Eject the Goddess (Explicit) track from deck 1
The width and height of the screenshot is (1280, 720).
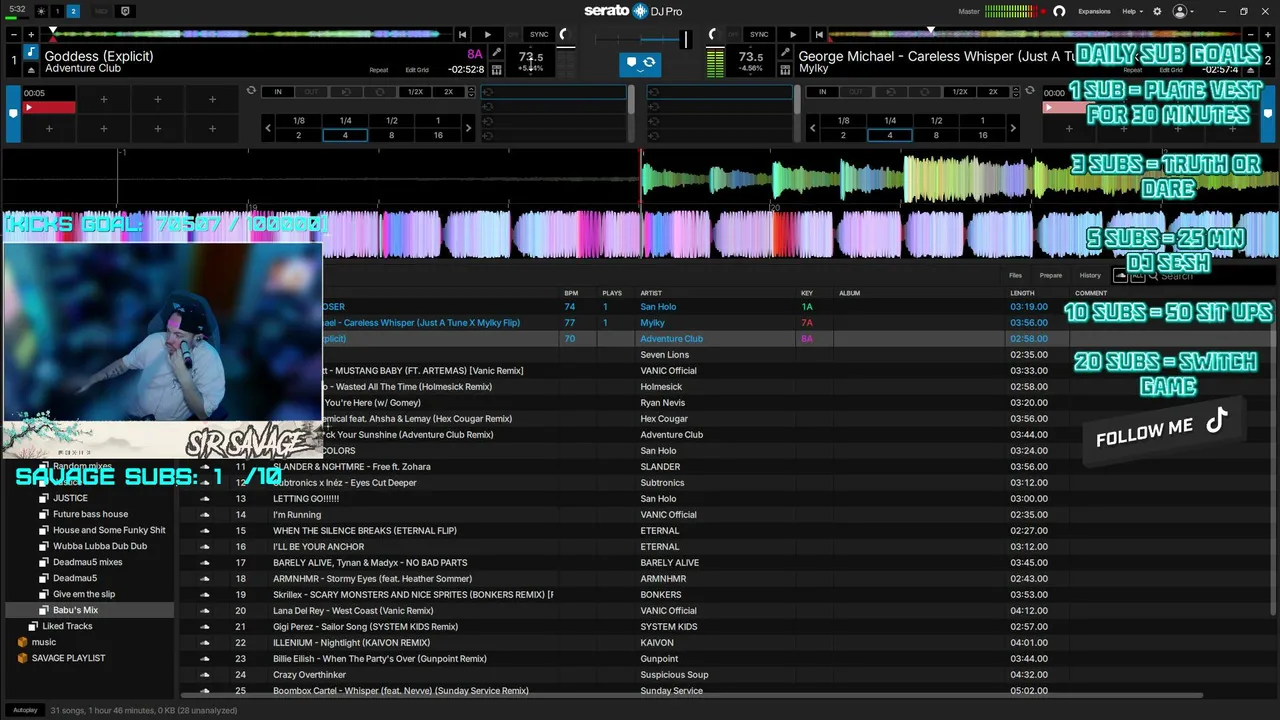click(31, 70)
